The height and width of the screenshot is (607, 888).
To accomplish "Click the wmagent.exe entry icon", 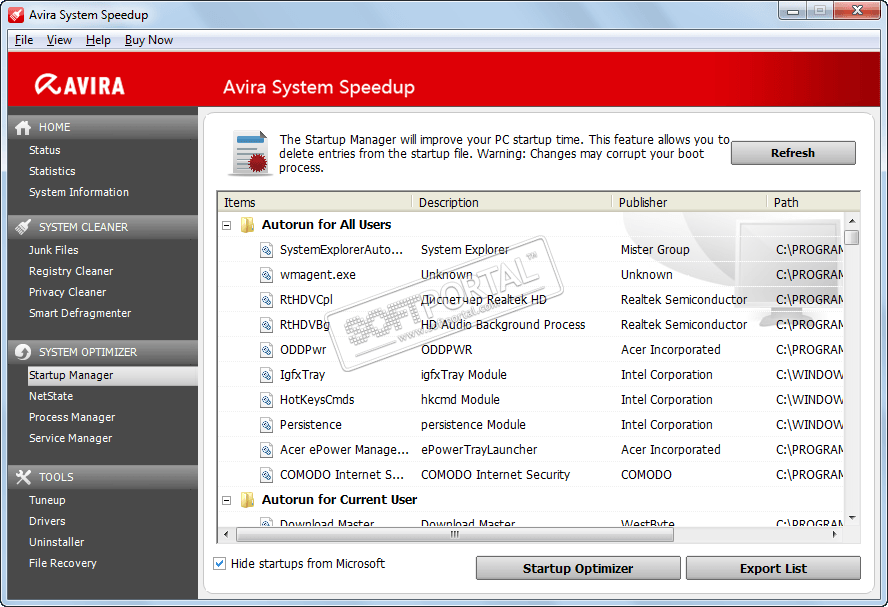I will tap(267, 275).
